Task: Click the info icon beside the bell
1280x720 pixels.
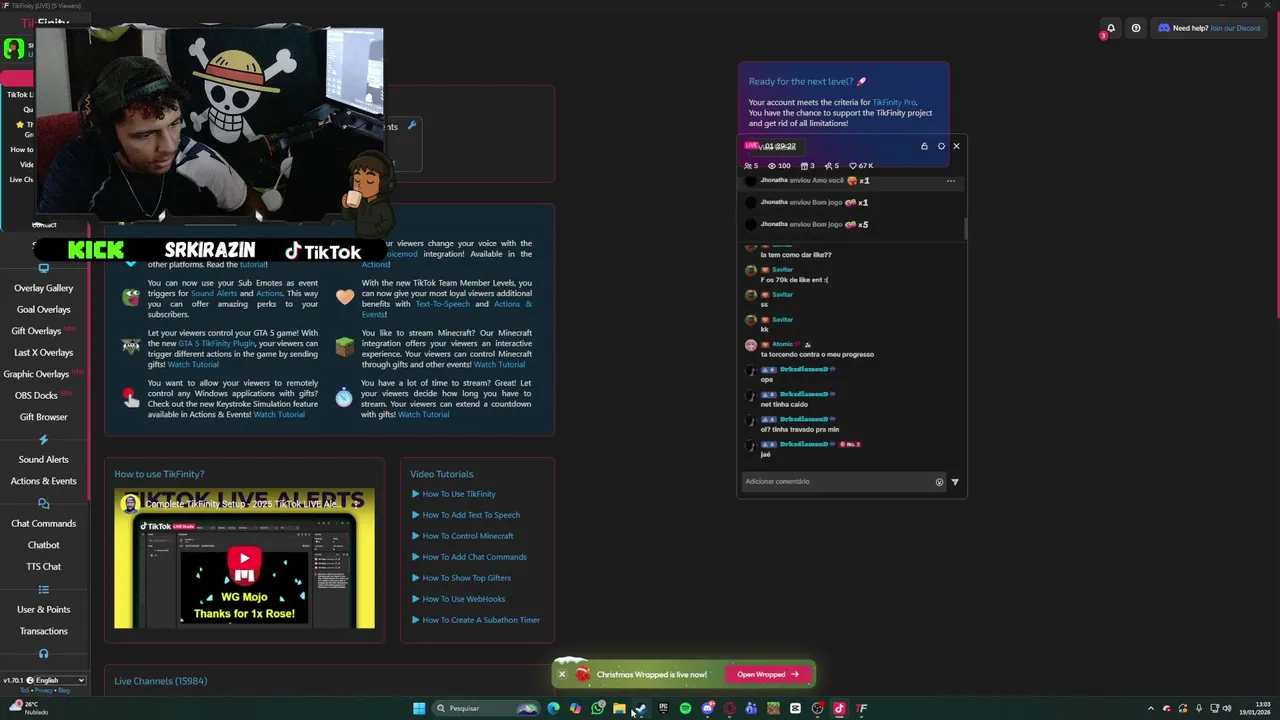Action: coord(1136,28)
